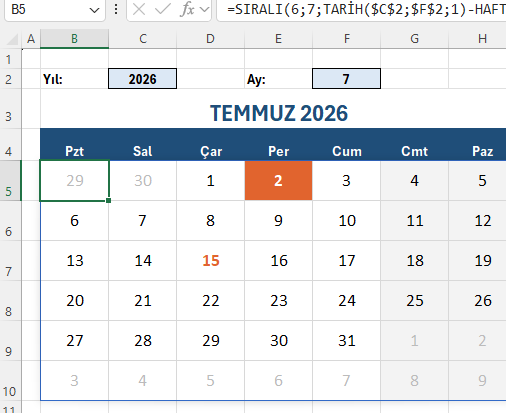The width and height of the screenshot is (506, 413).
Task: Select calendar day 17
Action: (x=347, y=261)
